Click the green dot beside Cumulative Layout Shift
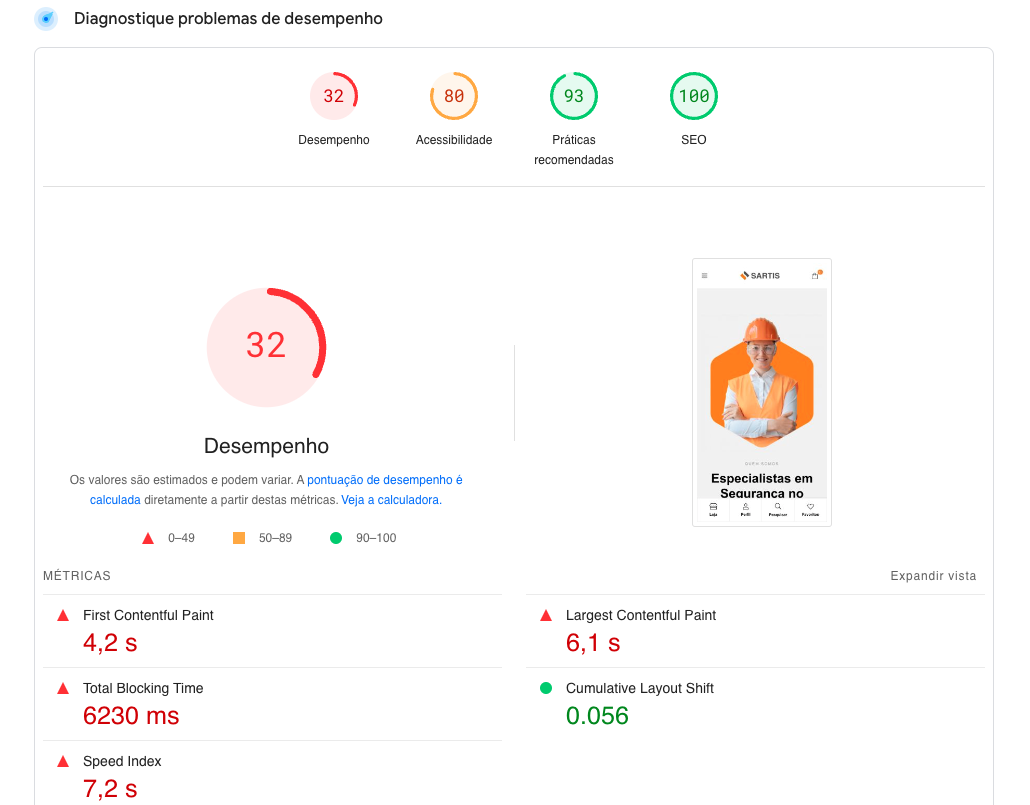 point(547,688)
